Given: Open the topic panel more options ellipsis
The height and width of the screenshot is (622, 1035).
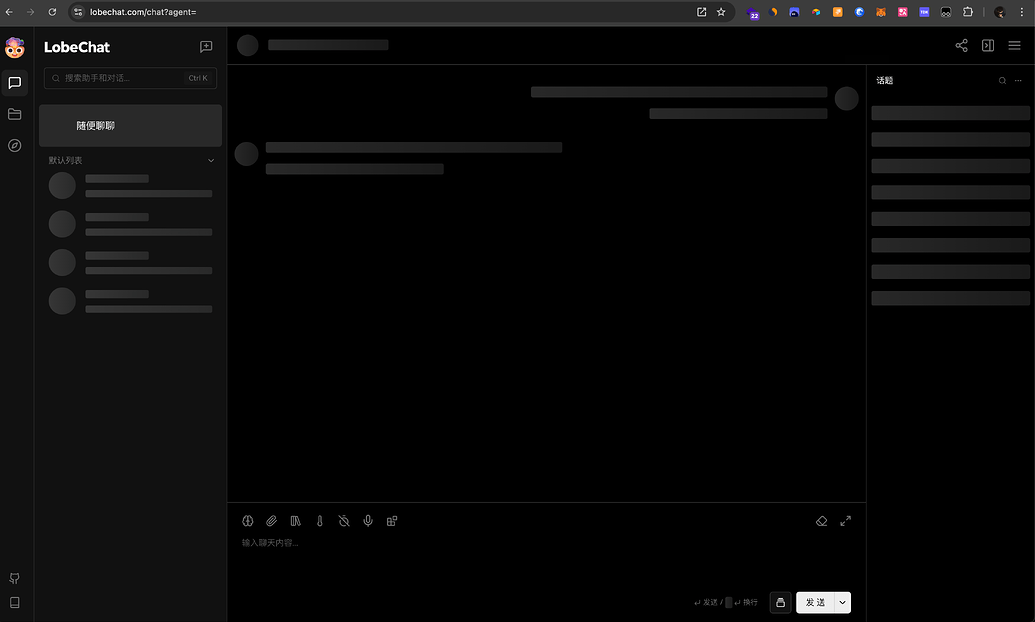Looking at the screenshot, I should (1018, 81).
